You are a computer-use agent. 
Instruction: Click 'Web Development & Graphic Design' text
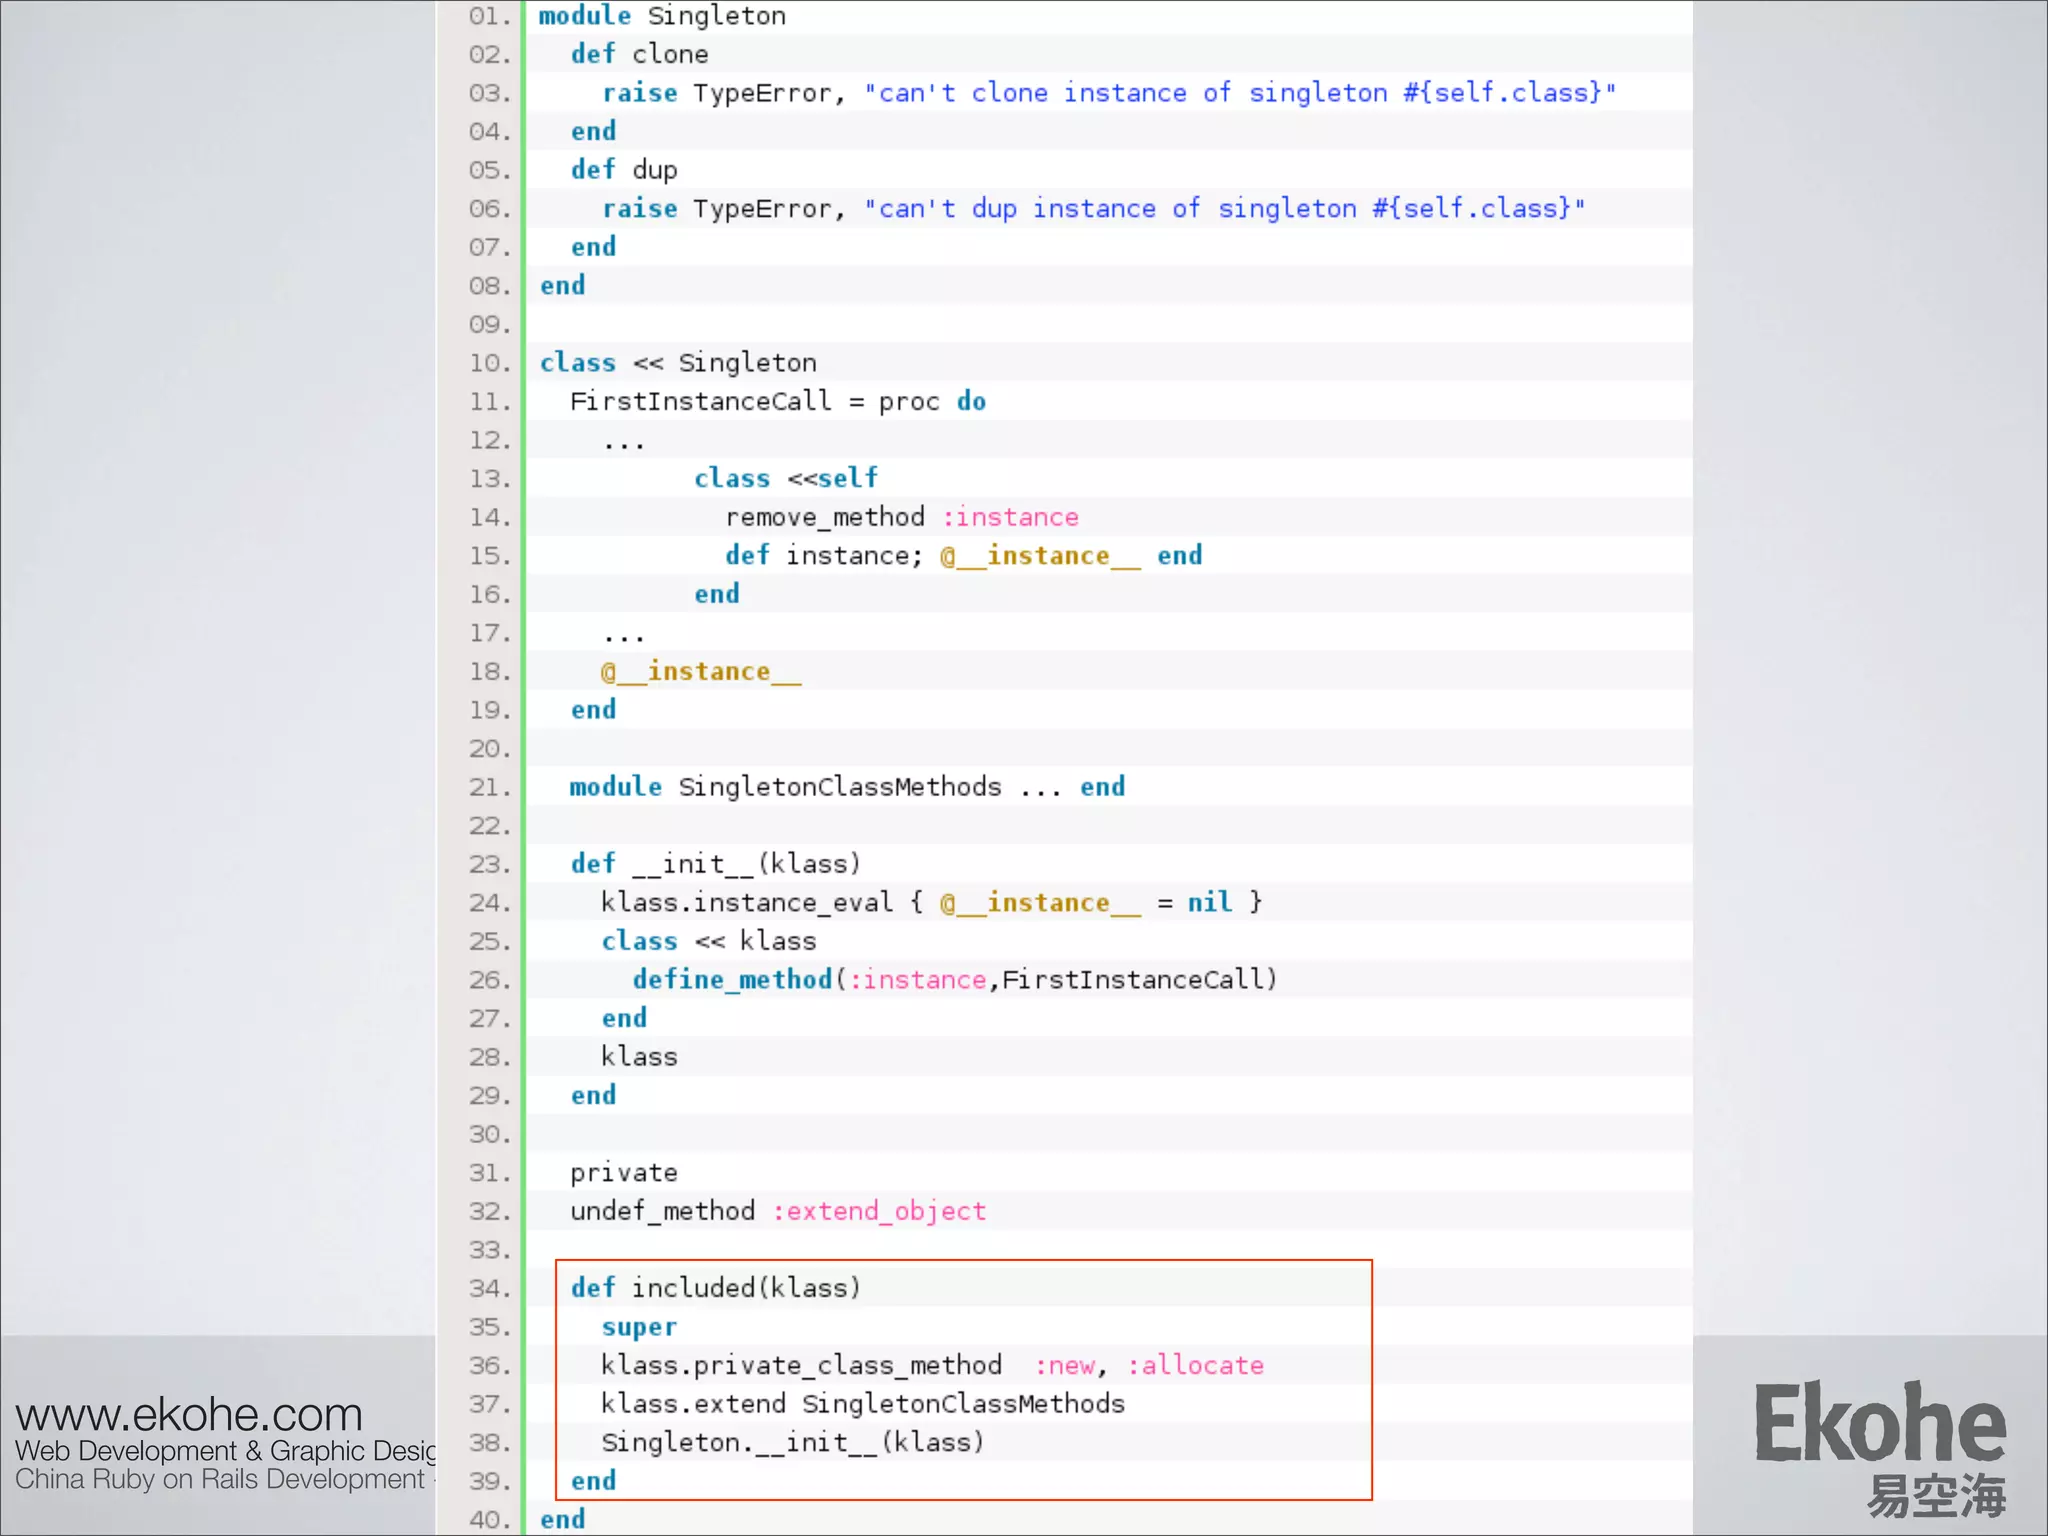(x=226, y=1451)
